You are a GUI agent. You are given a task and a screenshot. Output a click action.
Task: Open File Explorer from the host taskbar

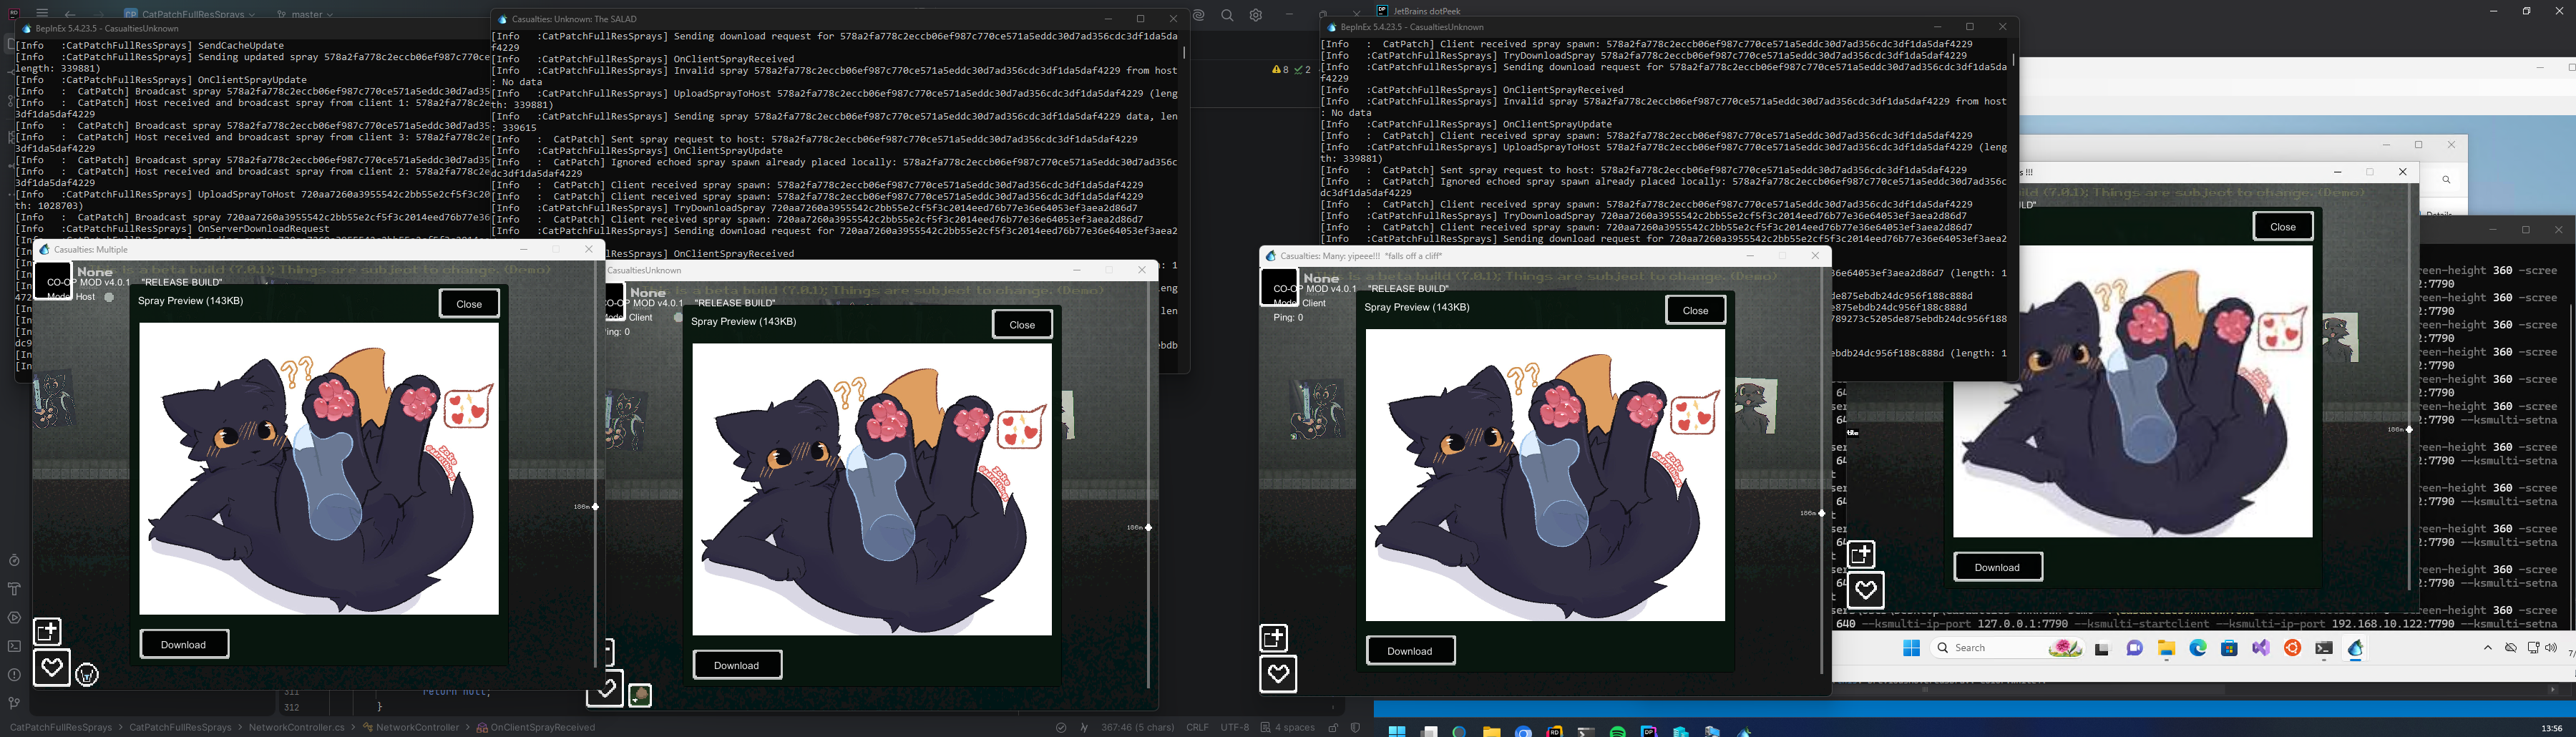[x=1491, y=731]
